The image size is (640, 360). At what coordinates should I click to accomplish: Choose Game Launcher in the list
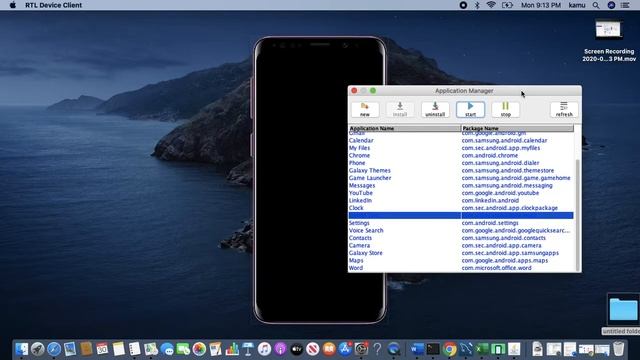point(461,178)
